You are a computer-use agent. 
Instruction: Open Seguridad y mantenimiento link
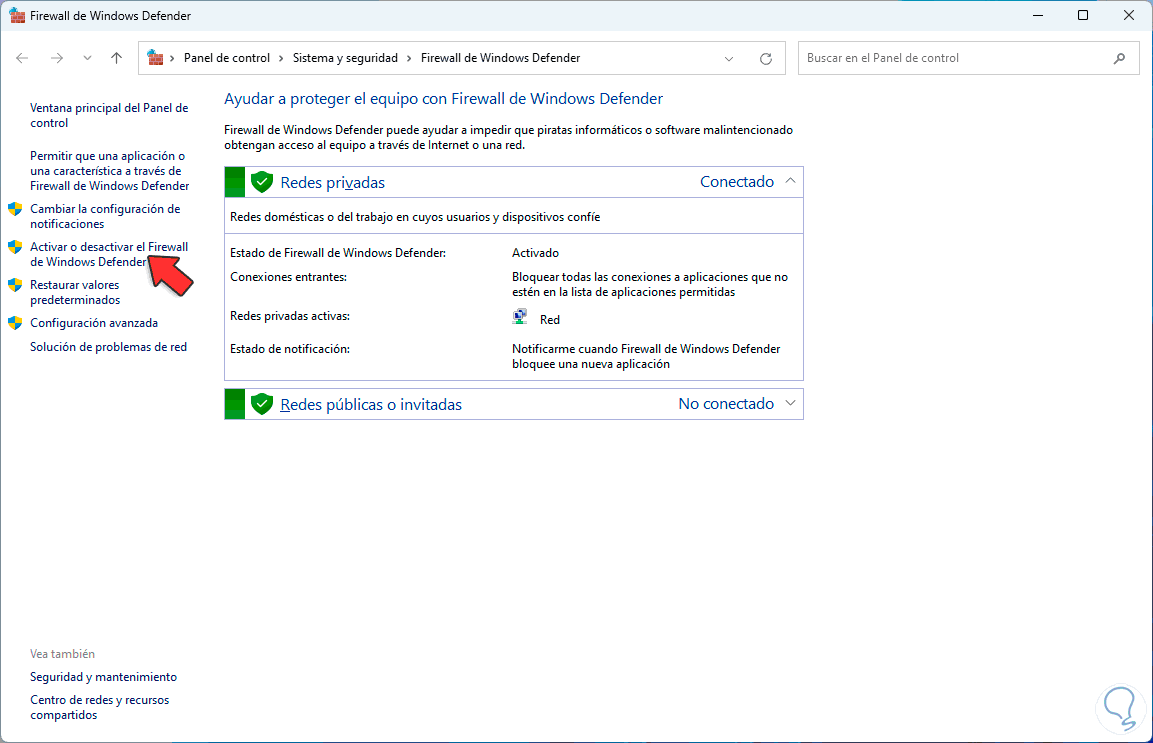(104, 677)
